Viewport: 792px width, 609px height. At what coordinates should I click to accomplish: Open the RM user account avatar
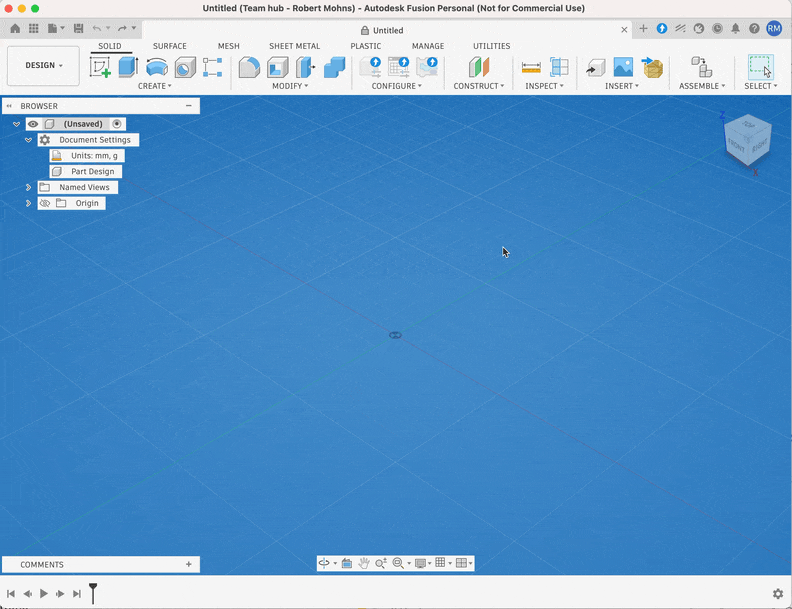coord(774,28)
